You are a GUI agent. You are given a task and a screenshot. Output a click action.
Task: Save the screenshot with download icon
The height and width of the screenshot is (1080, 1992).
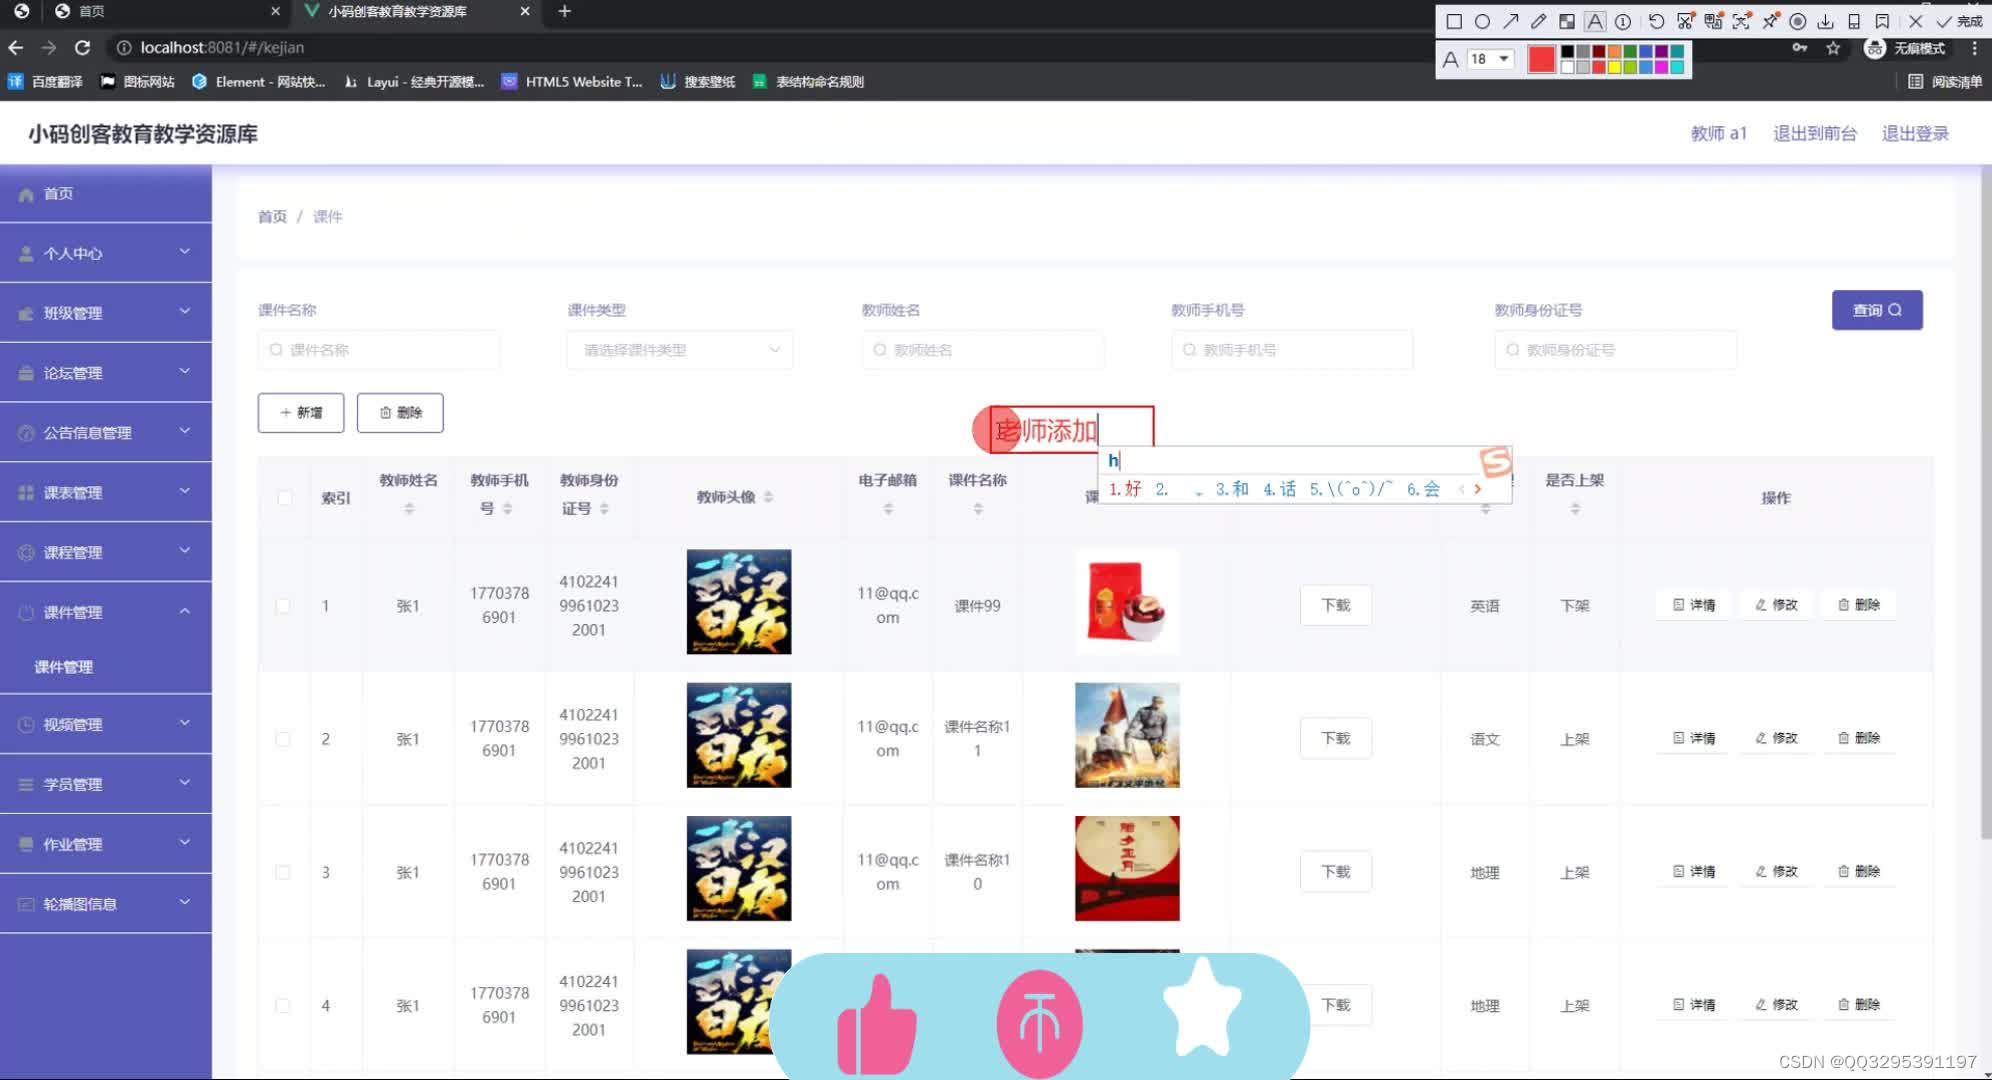[1826, 21]
